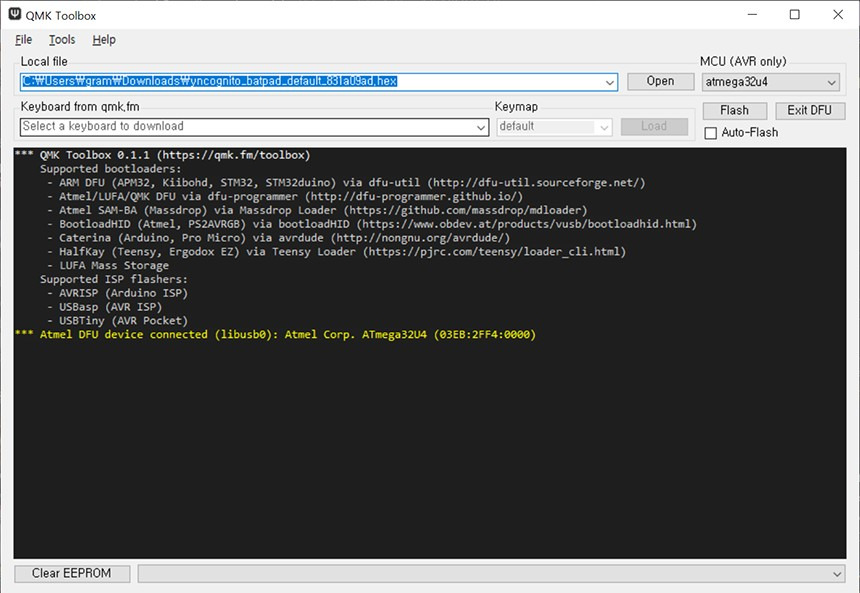This screenshot has height=593, width=860.
Task: Click the 'Supported bootloaders:' log line
Action: click(x=110, y=169)
